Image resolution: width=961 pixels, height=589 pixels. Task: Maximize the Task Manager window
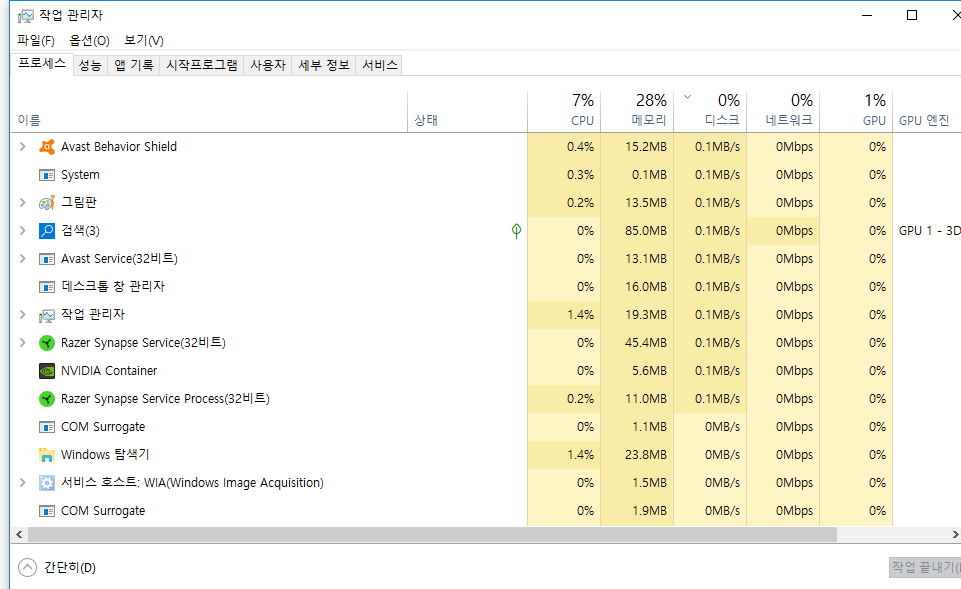click(912, 15)
